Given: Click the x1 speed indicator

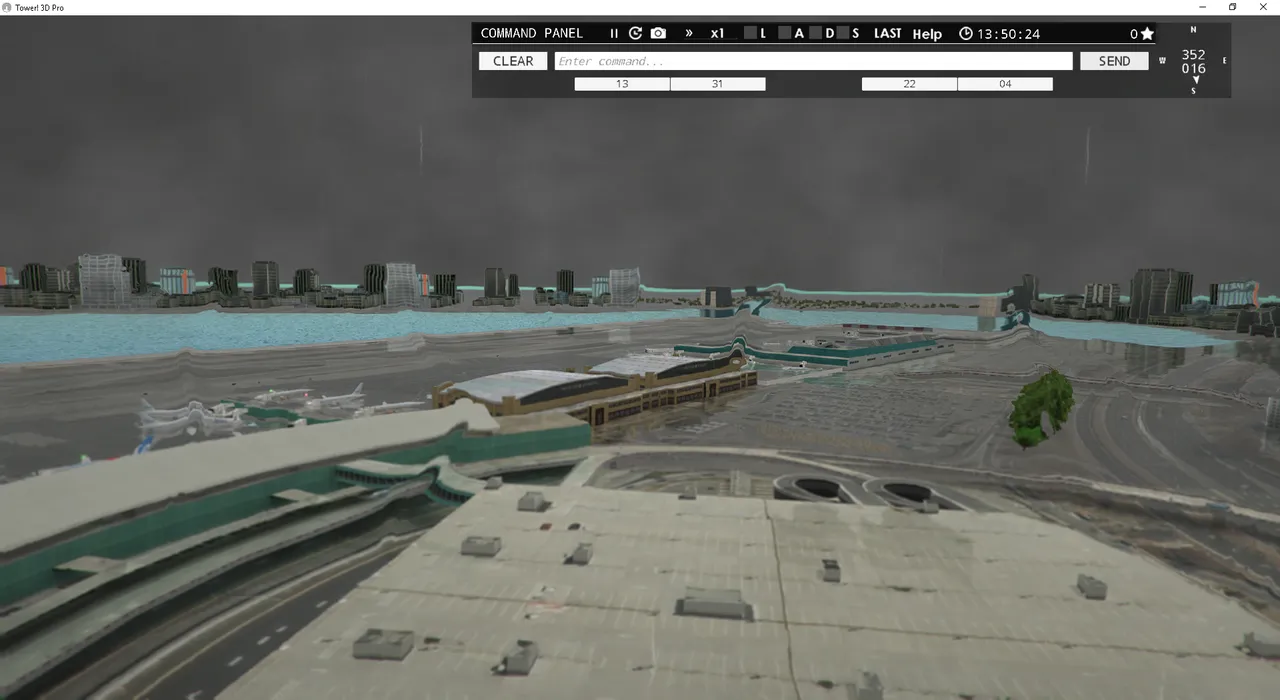Looking at the screenshot, I should (x=717, y=33).
